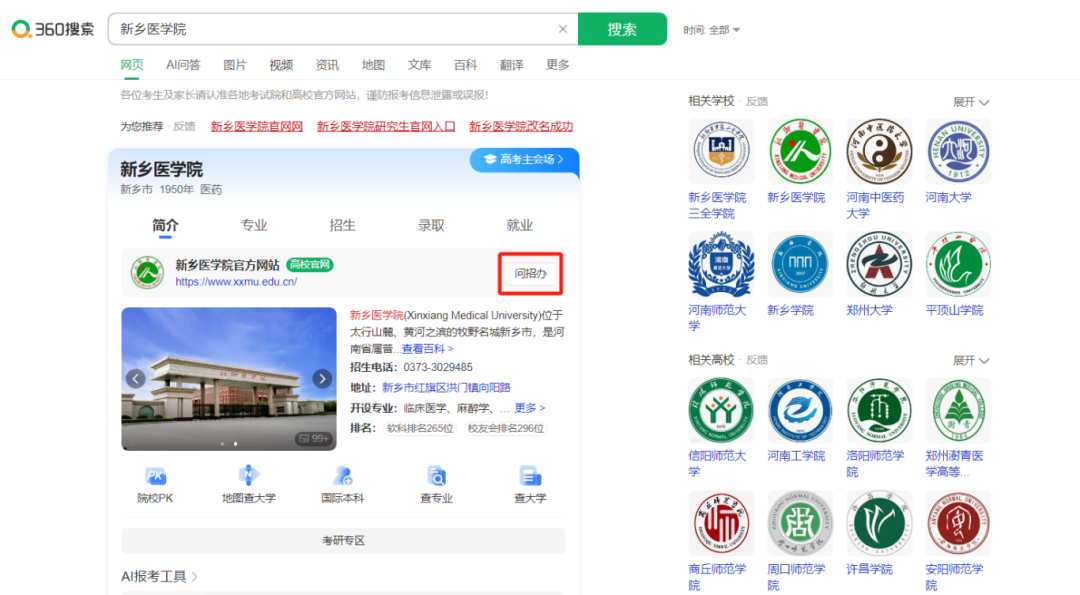Image resolution: width=1080 pixels, height=595 pixels.
Task: Open the 郑州澍青医学高等 logo
Action: [x=958, y=410]
